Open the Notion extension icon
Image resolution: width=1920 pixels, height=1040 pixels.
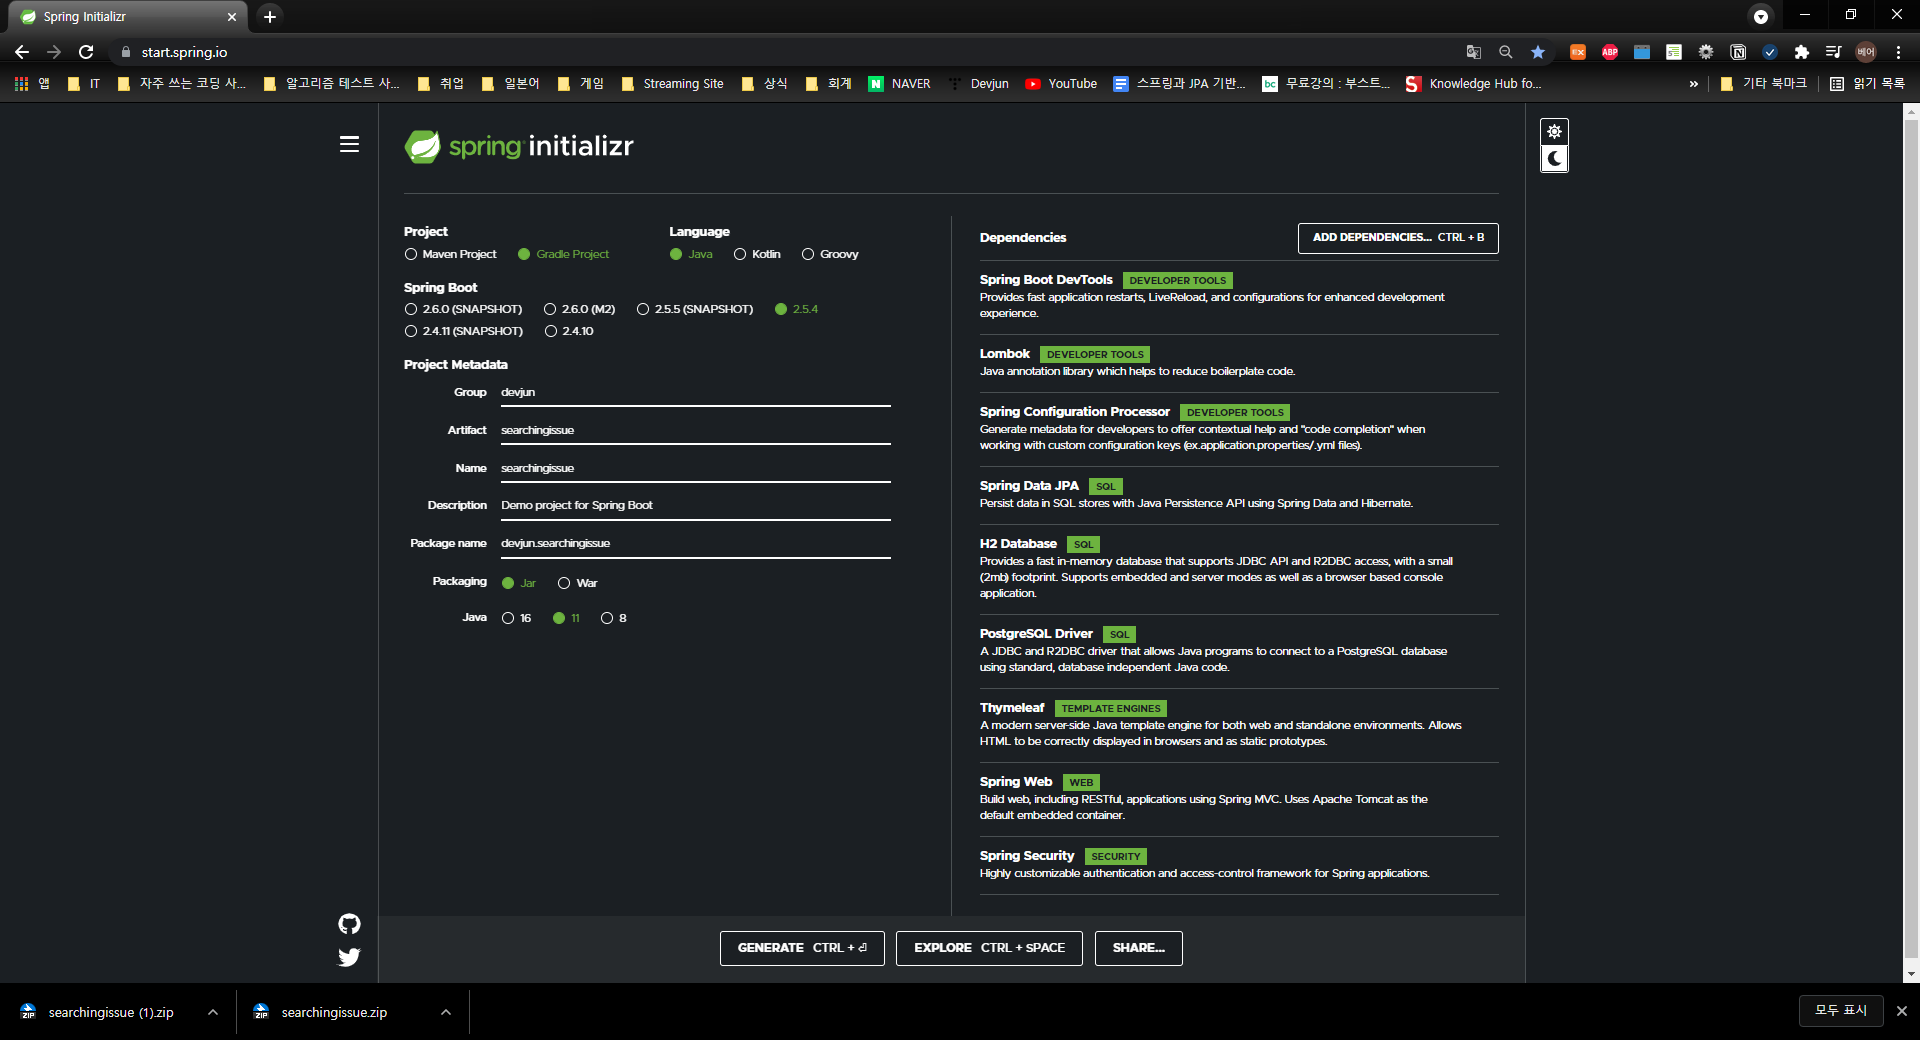(1738, 52)
